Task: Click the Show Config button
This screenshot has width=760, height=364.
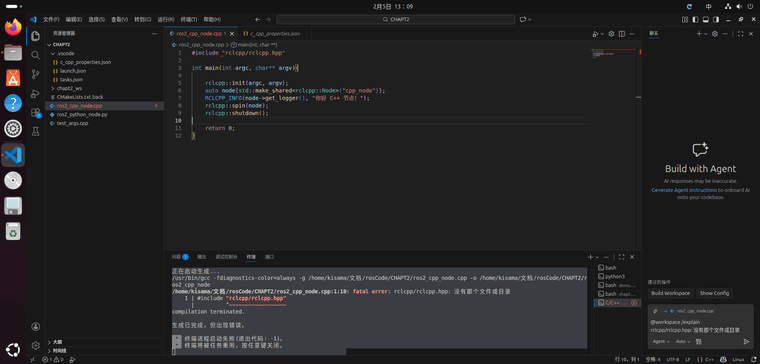Action: (x=714, y=293)
